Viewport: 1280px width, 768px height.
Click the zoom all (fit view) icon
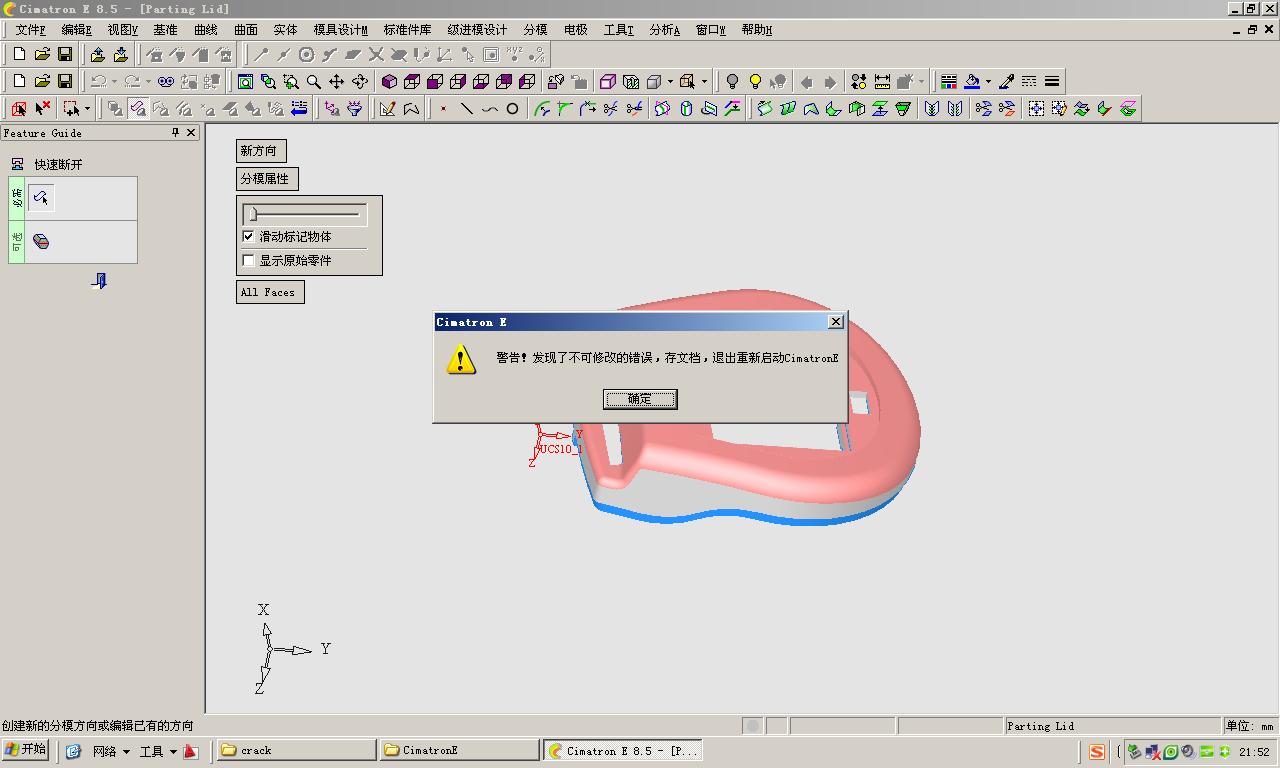(x=245, y=81)
